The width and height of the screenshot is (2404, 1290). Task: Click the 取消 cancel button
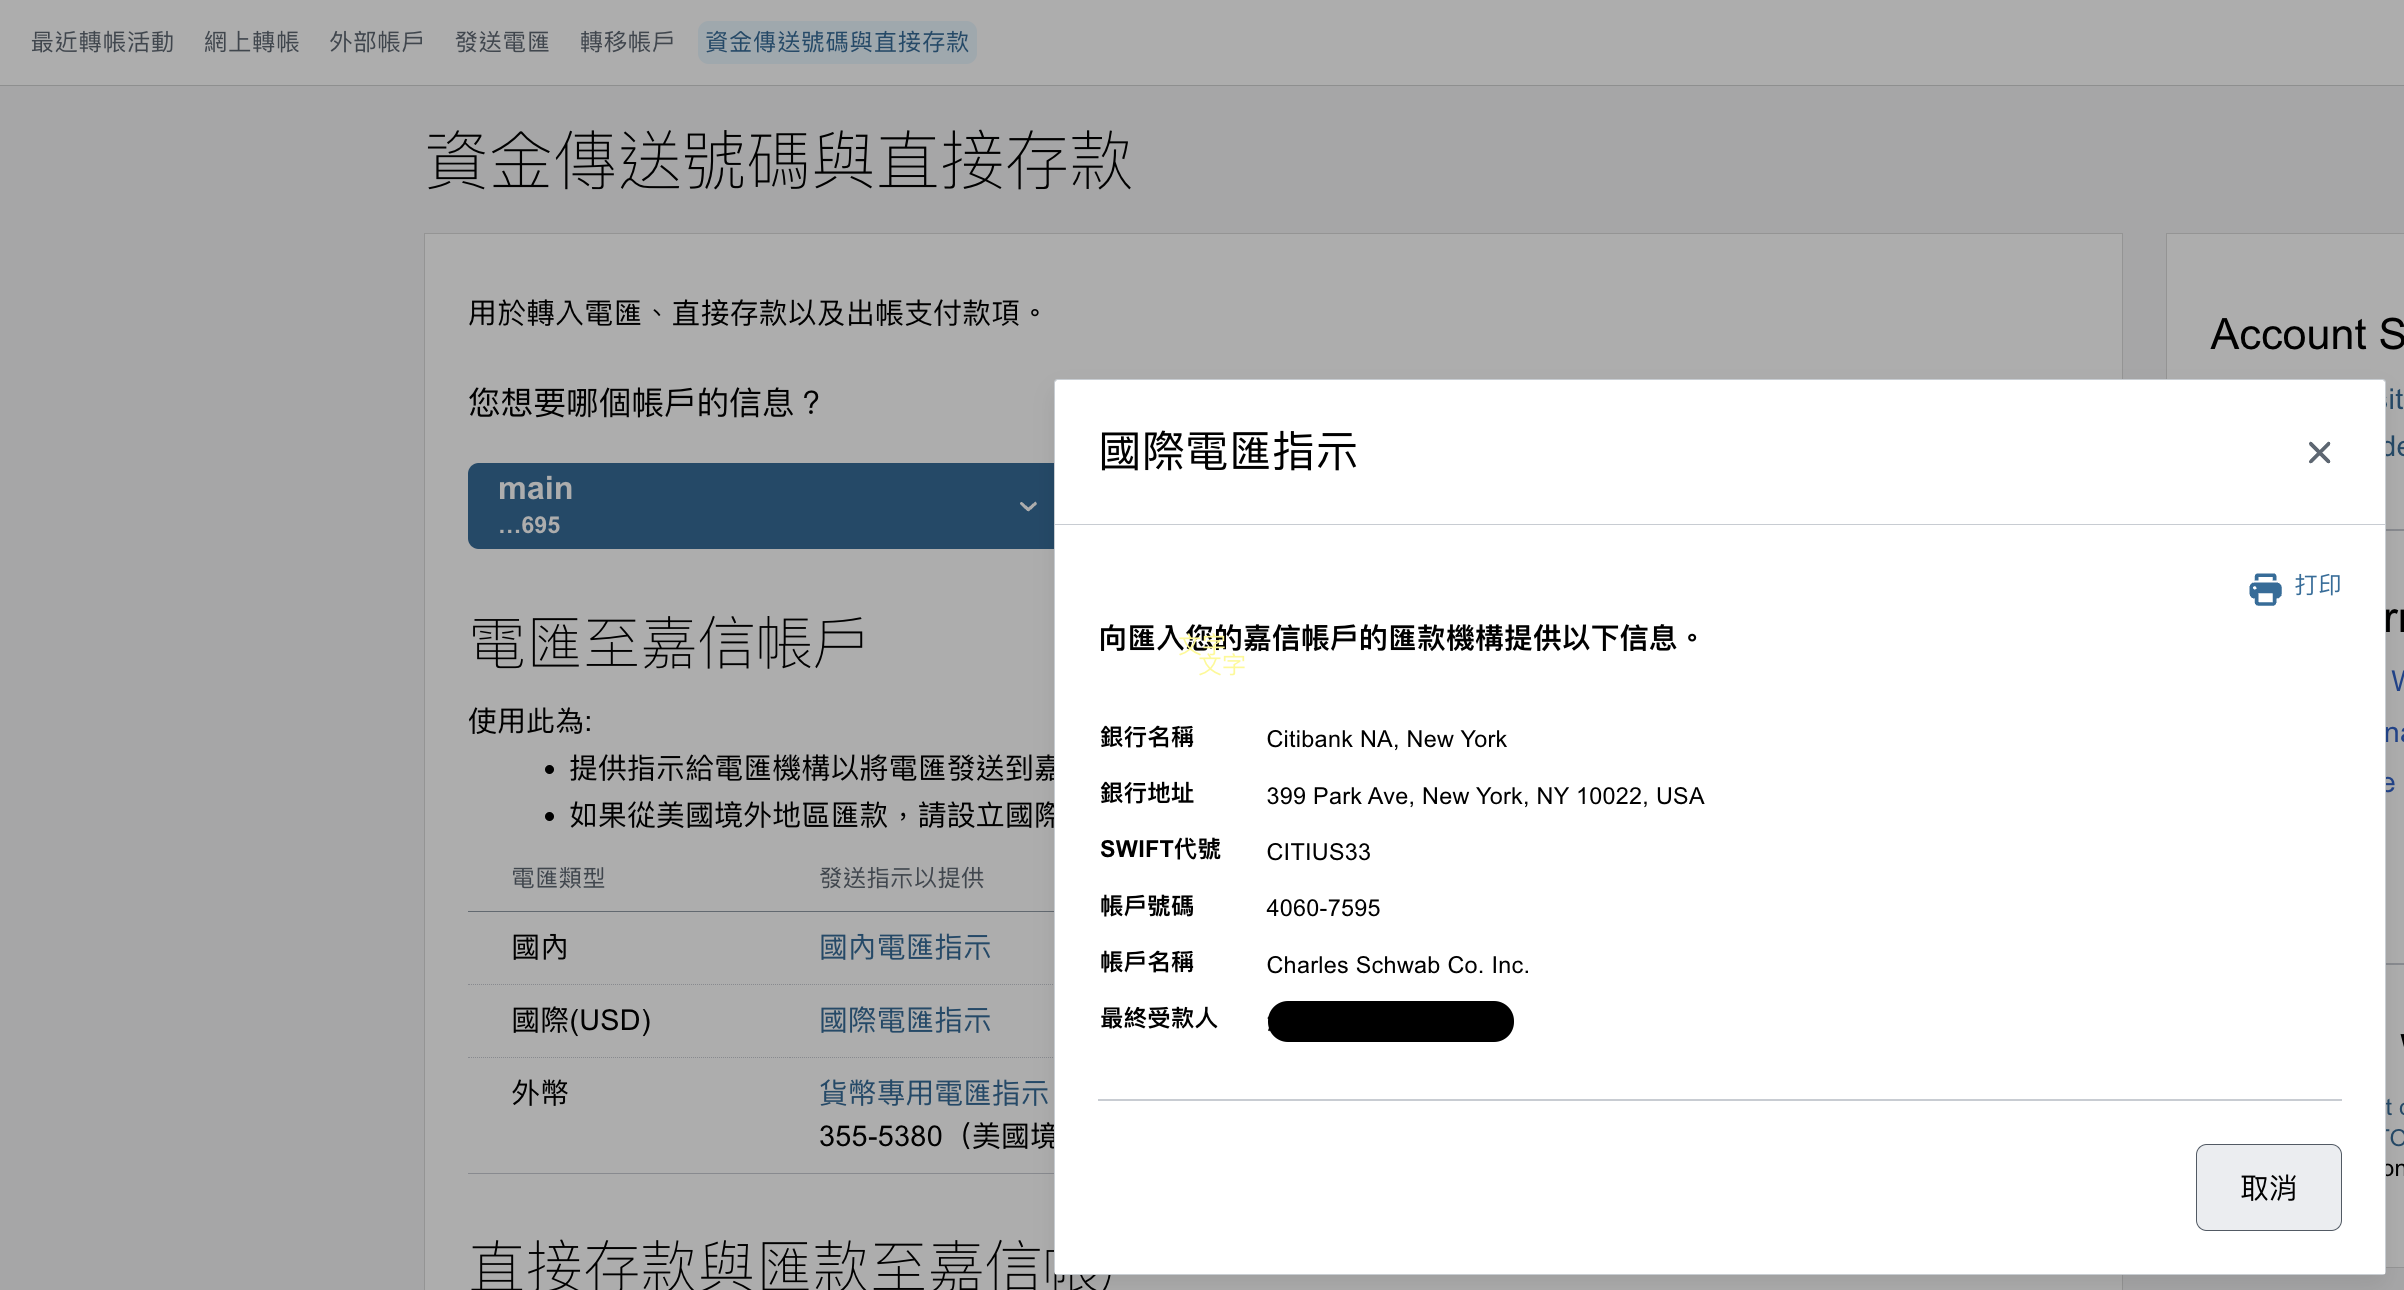[2268, 1187]
